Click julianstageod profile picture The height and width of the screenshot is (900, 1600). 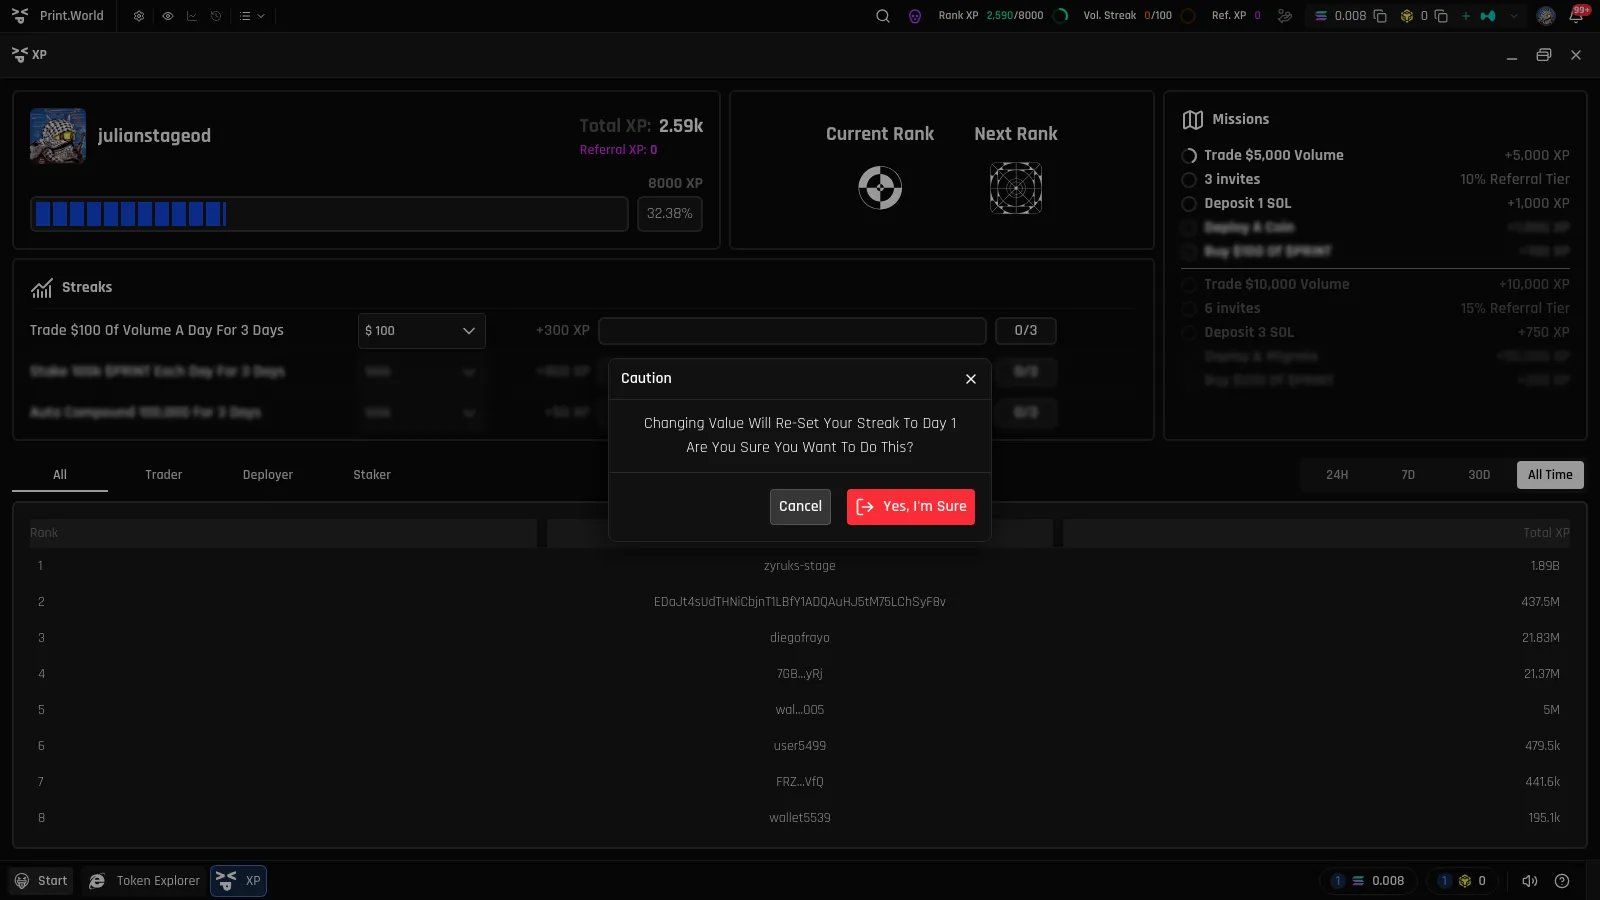pos(58,136)
